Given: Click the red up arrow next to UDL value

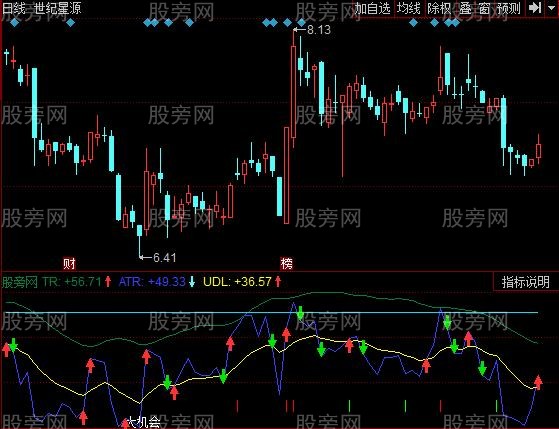Looking at the screenshot, I should 278,282.
